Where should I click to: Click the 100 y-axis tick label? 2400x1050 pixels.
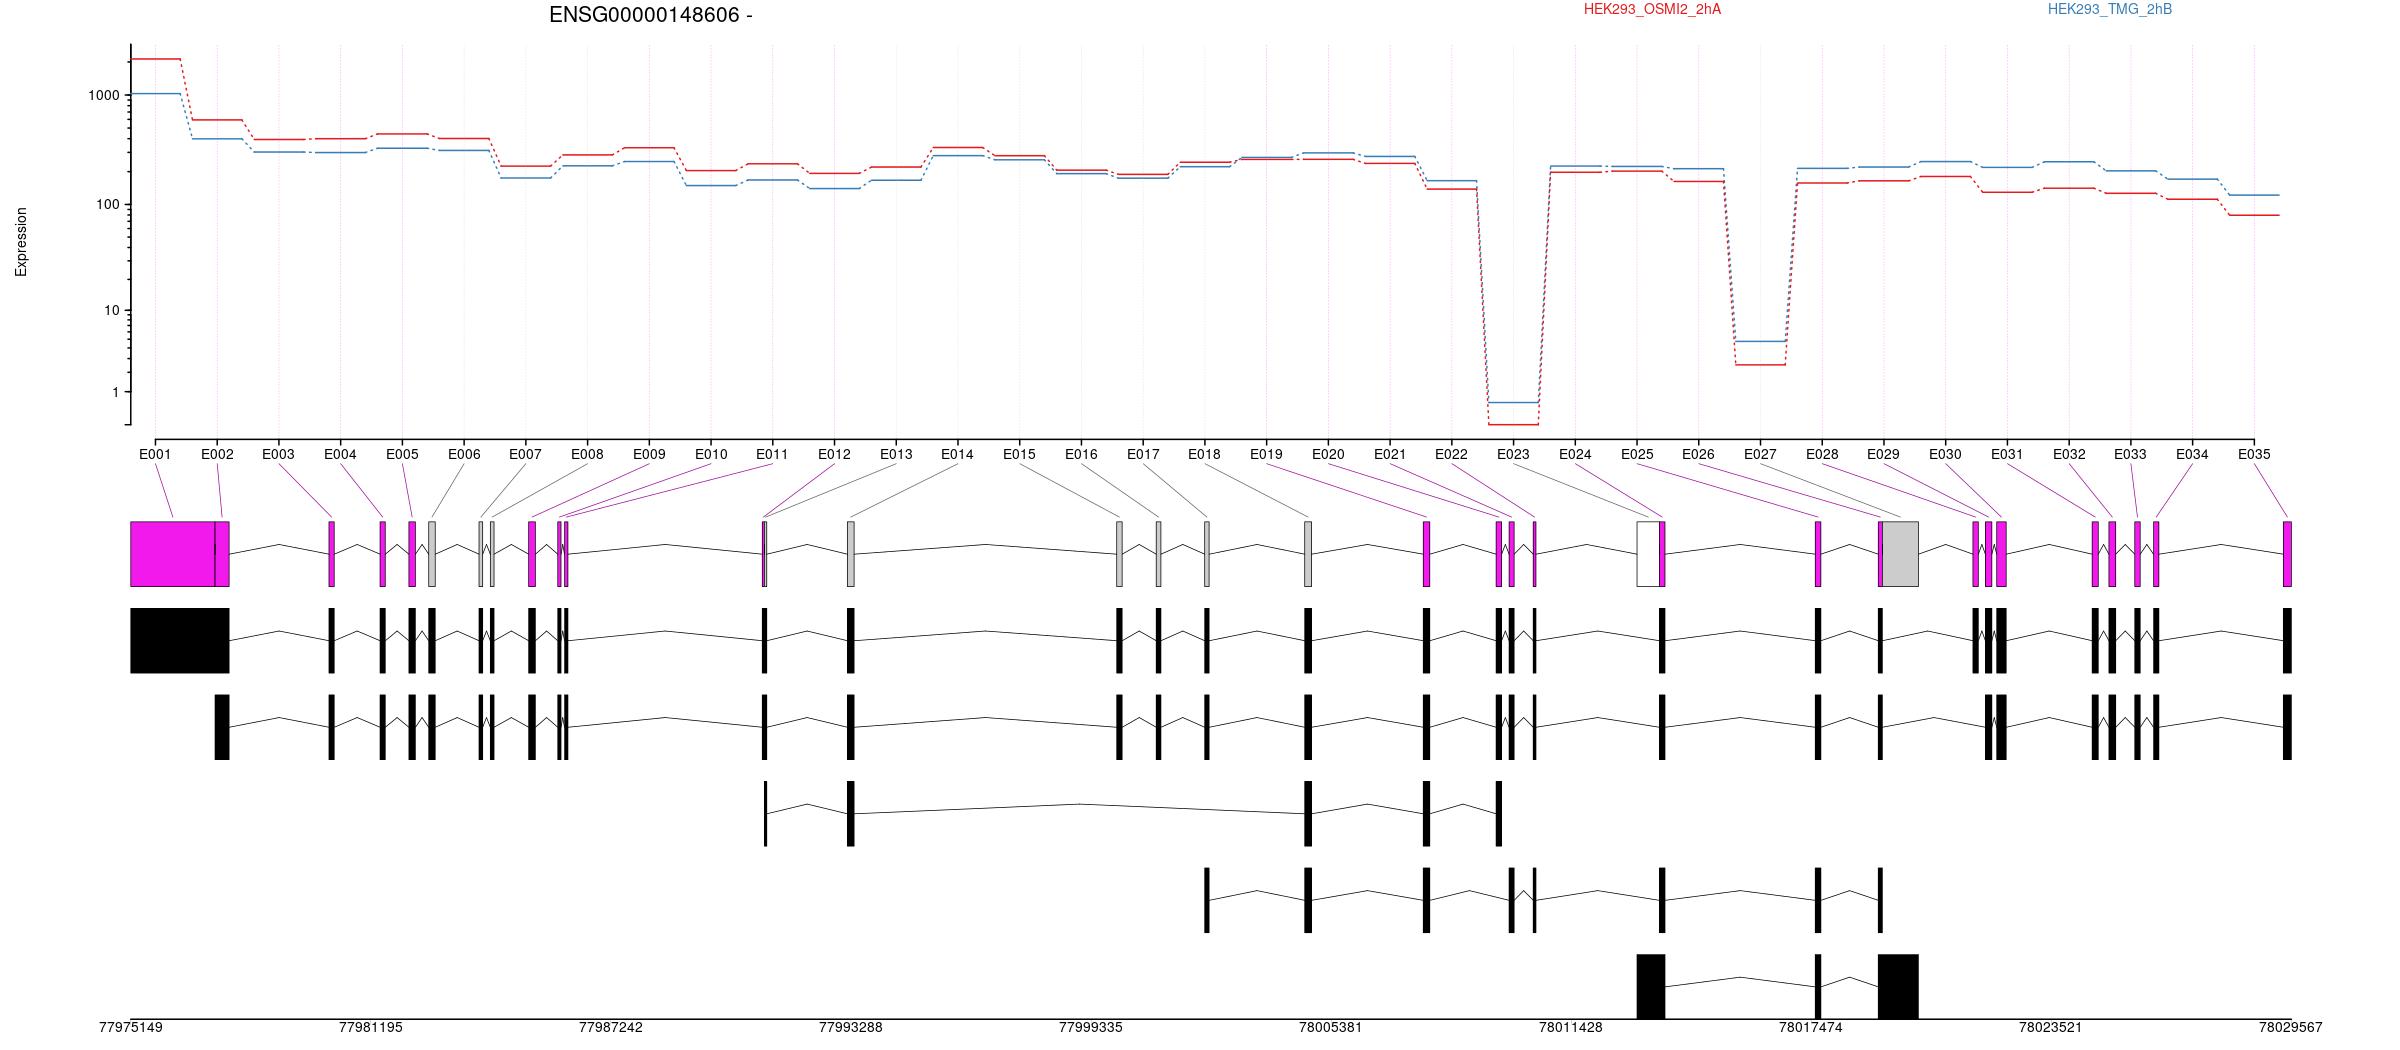click(x=108, y=205)
